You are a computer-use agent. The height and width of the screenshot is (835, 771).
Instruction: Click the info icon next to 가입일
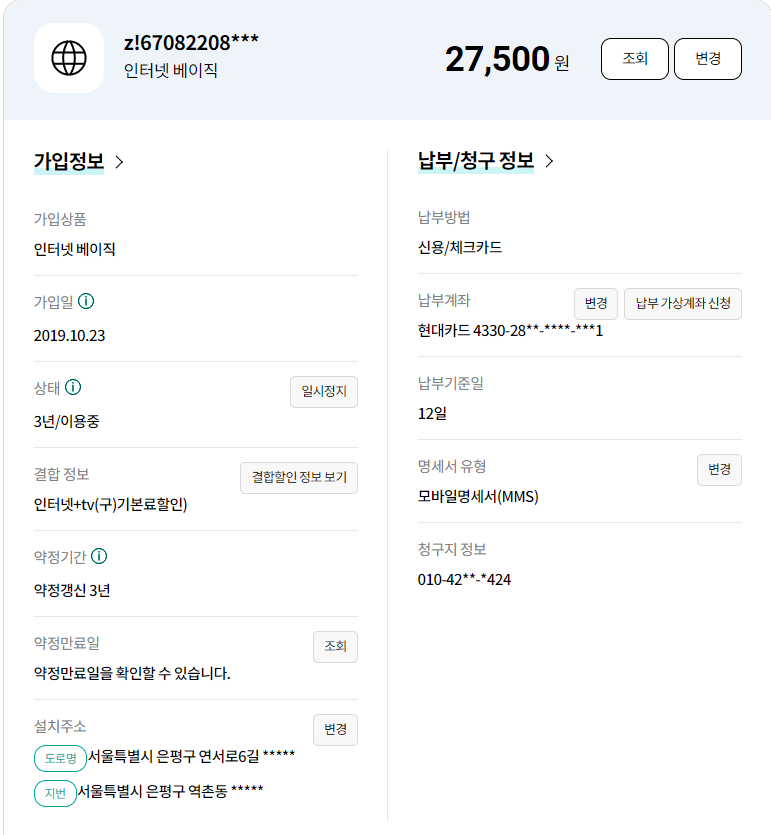pos(86,301)
